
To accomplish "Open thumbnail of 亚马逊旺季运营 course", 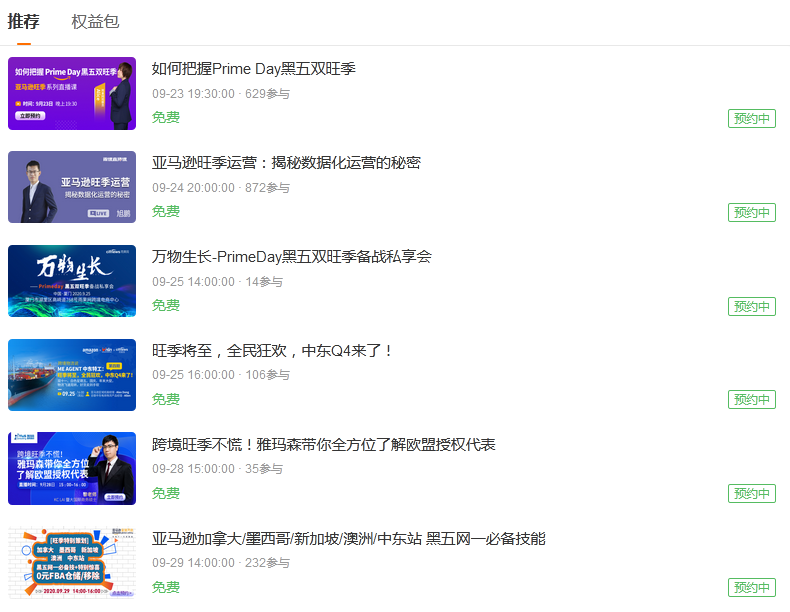I will 72,187.
